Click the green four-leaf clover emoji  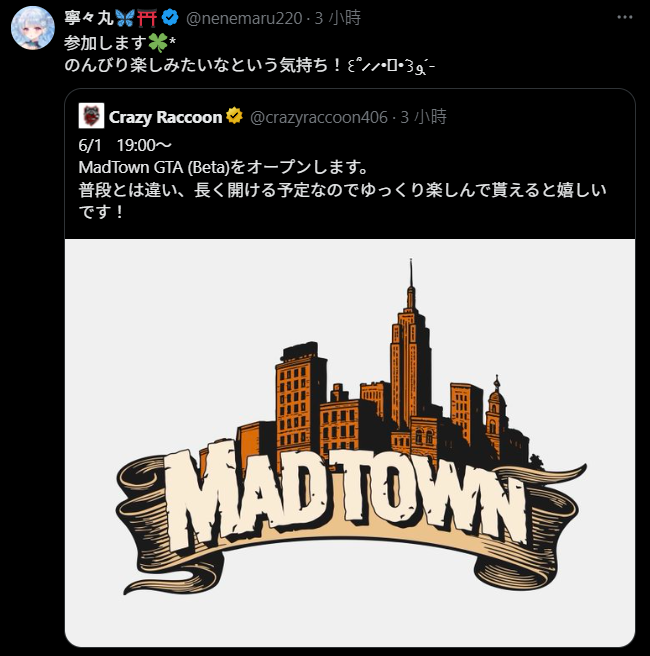158,43
